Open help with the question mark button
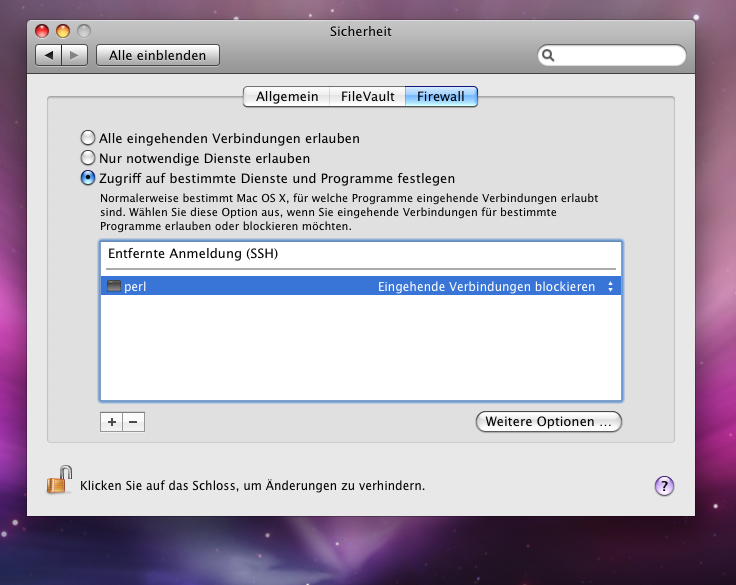This screenshot has height=585, width=736. [x=664, y=486]
